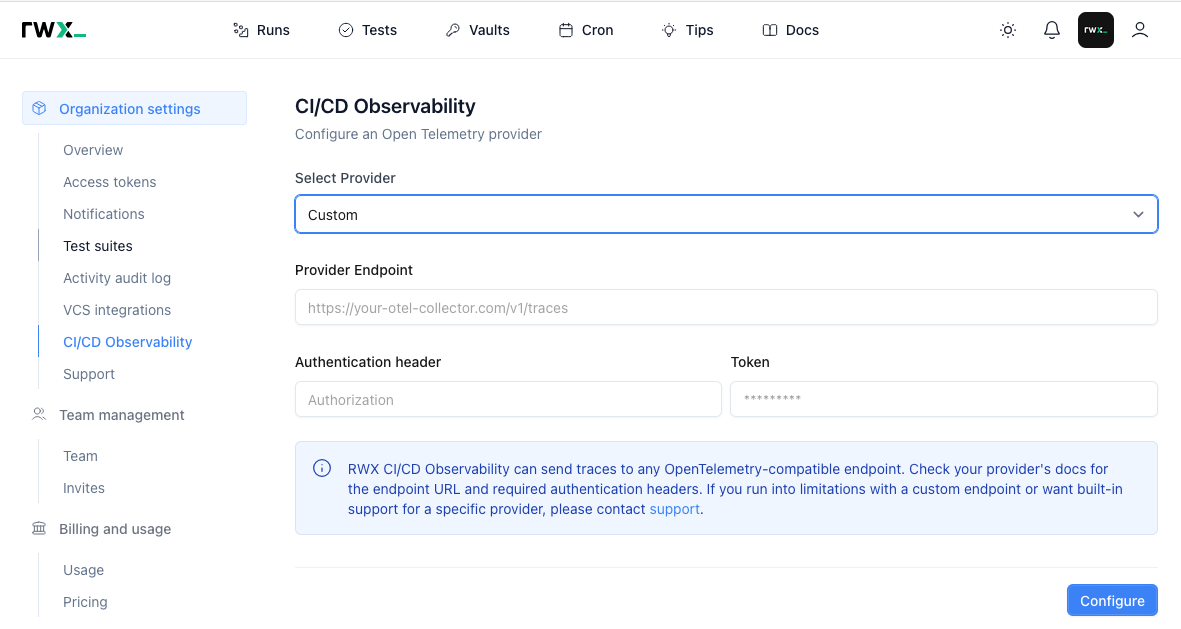Toggle light theme with the sun icon

tap(1007, 30)
